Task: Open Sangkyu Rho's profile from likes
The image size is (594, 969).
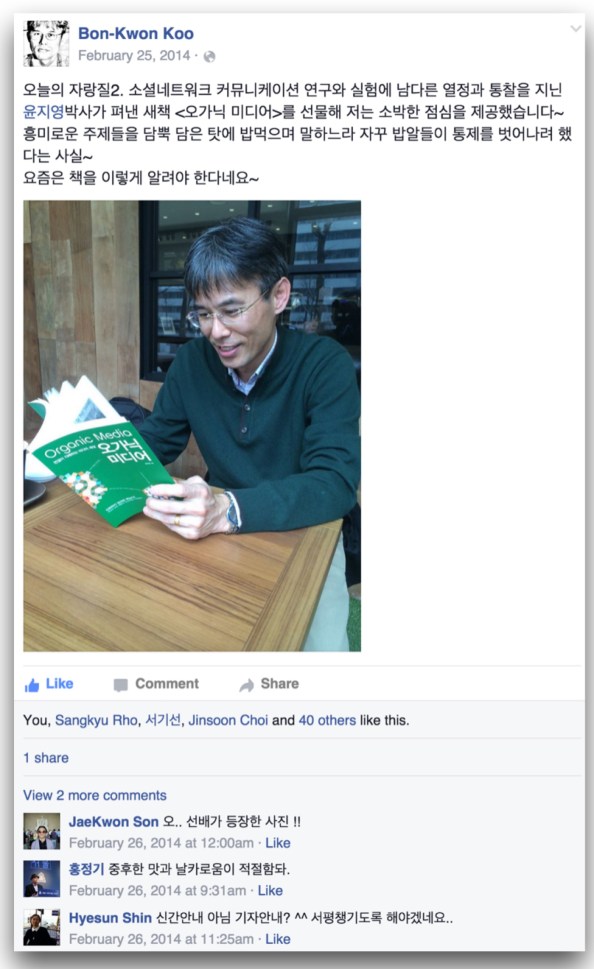Action: click(96, 720)
